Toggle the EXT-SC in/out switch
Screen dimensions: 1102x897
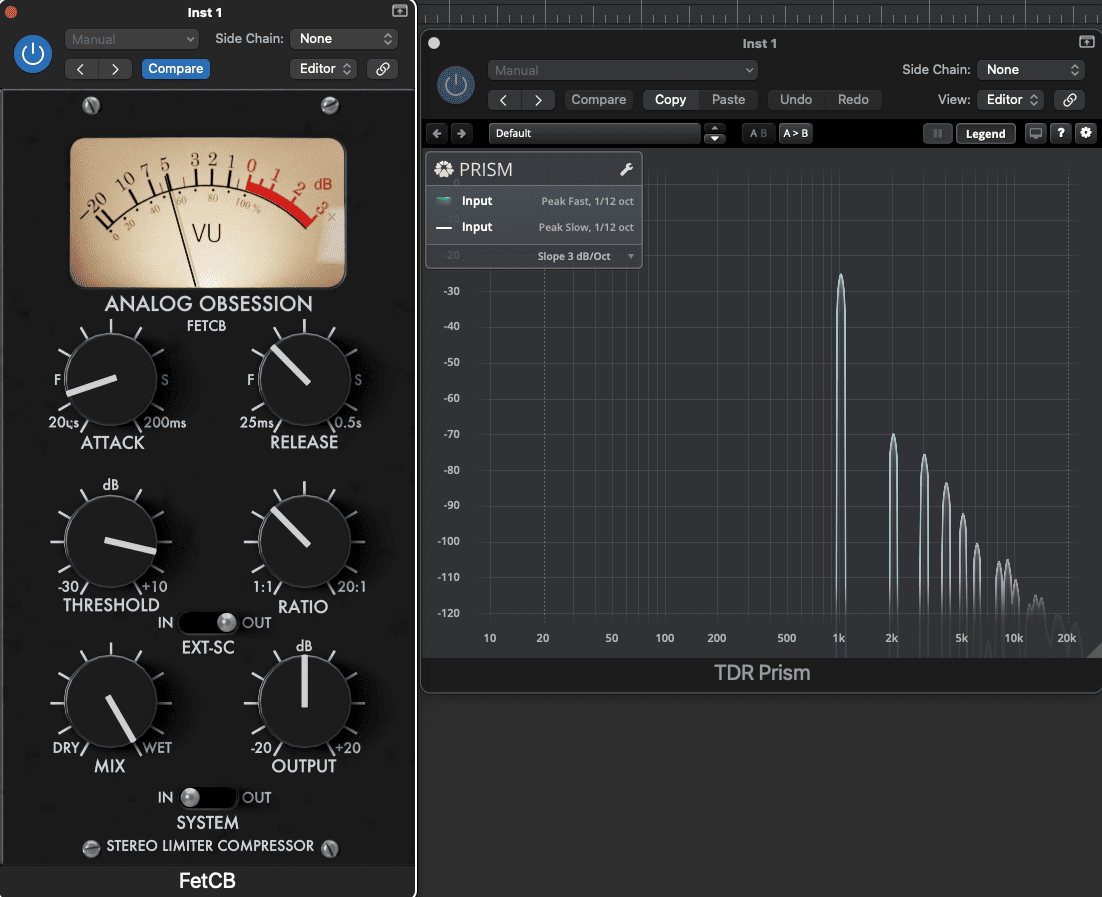(209, 623)
